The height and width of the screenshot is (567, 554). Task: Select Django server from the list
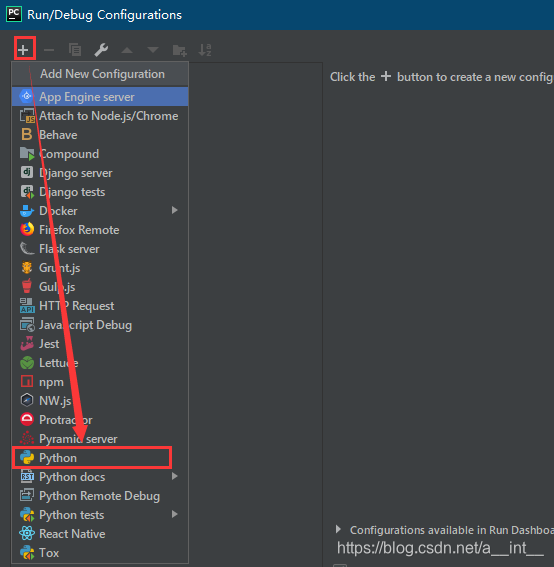coord(100,173)
